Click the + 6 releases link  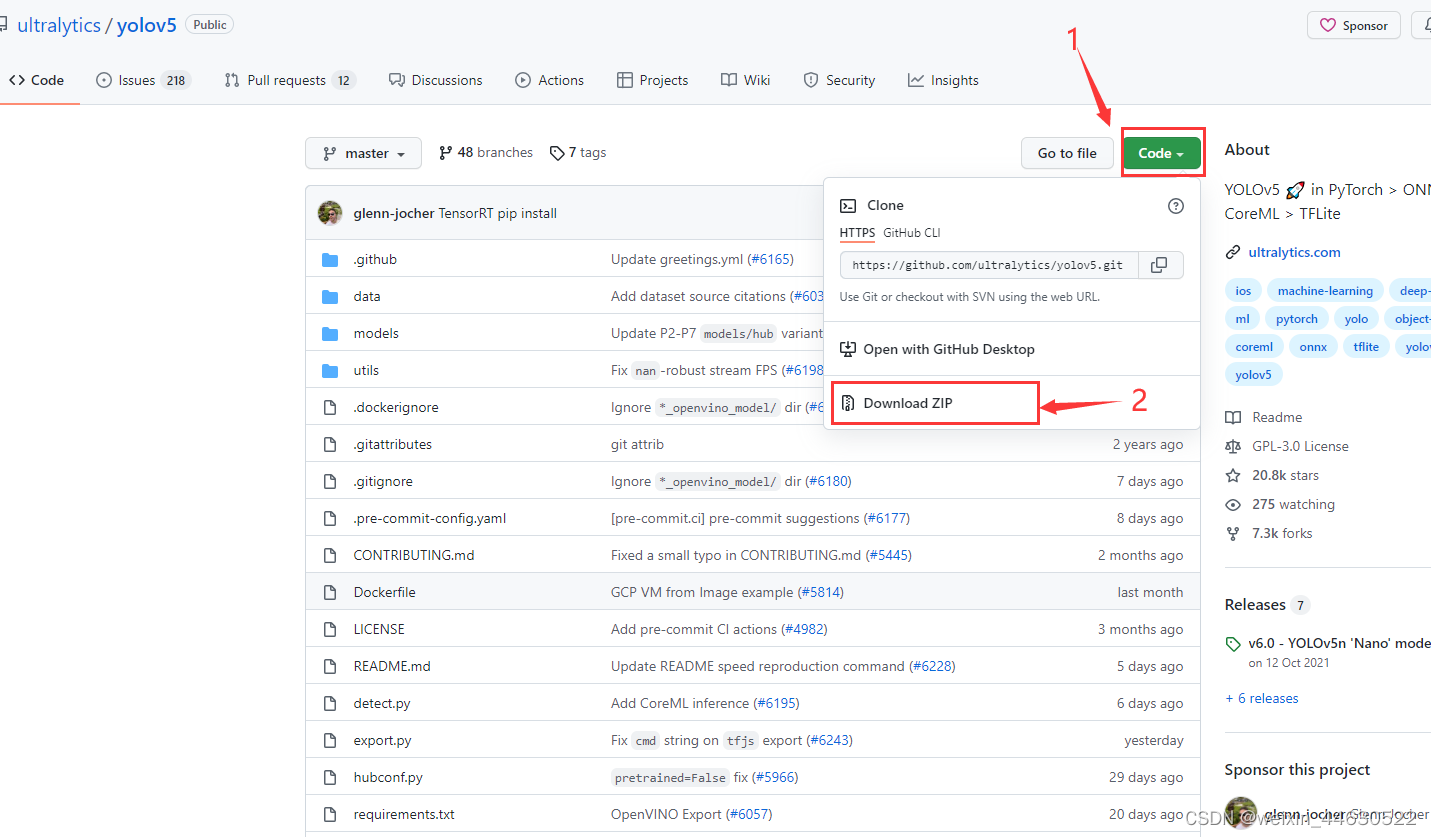click(1262, 699)
